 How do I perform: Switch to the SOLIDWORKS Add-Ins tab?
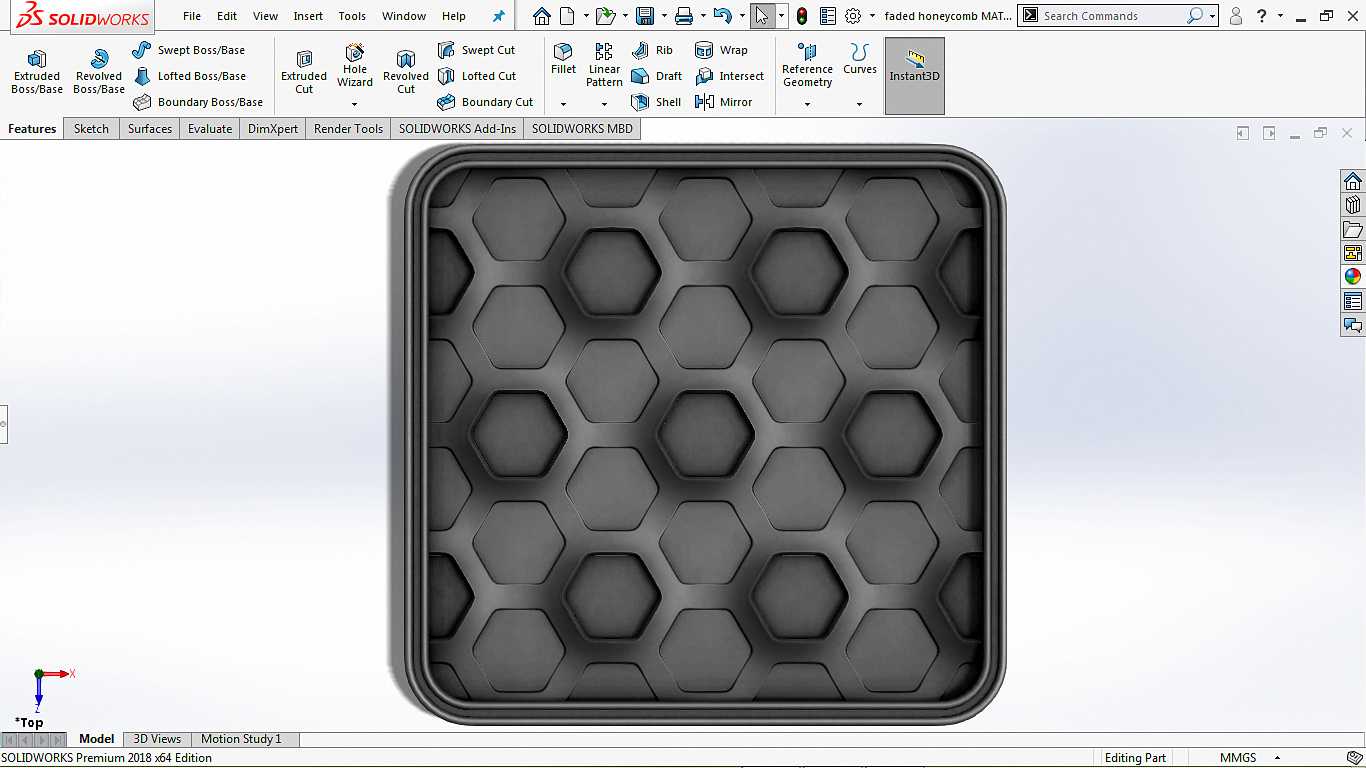point(457,129)
